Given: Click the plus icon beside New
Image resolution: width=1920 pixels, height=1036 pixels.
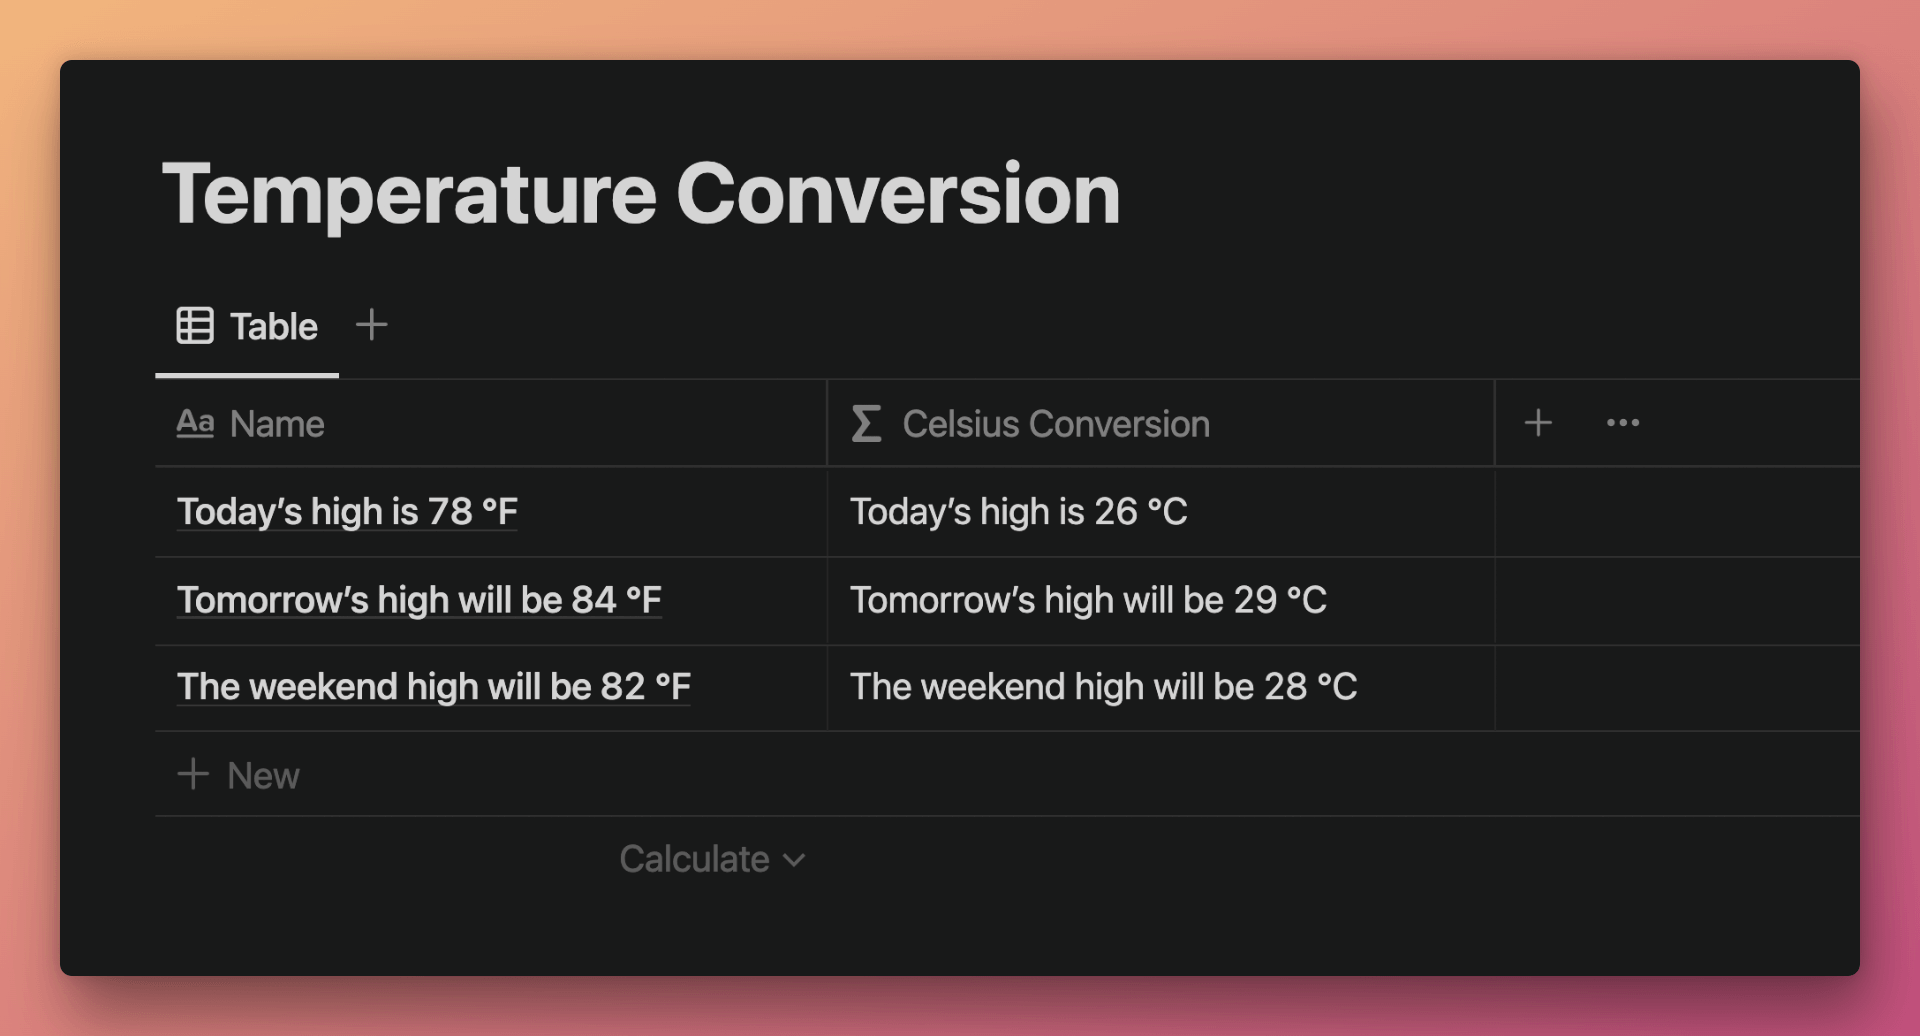Looking at the screenshot, I should pyautogui.click(x=193, y=774).
